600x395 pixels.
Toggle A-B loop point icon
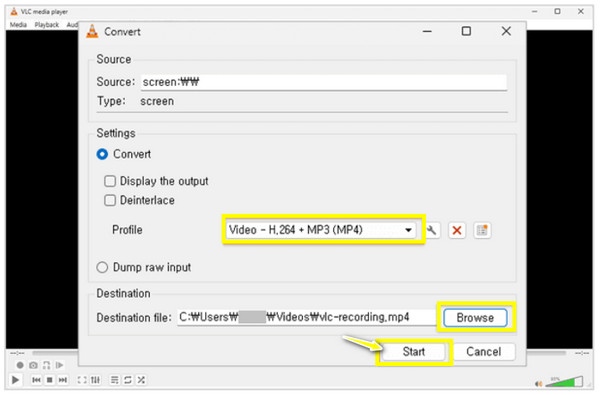tap(46, 365)
